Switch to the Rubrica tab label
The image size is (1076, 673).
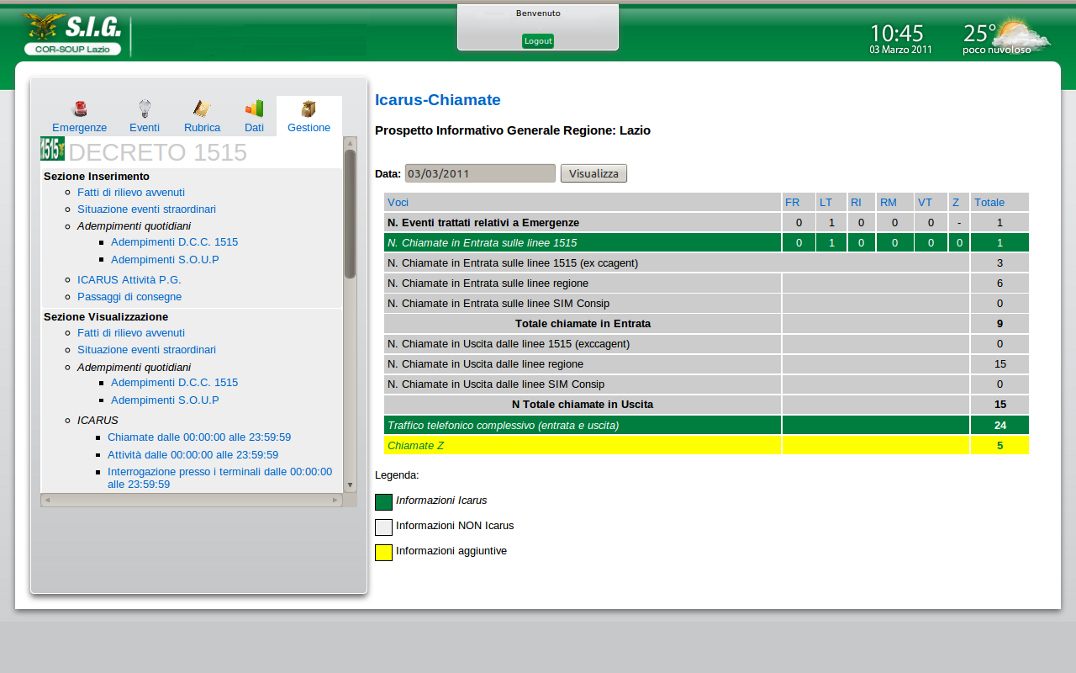pyautogui.click(x=202, y=128)
